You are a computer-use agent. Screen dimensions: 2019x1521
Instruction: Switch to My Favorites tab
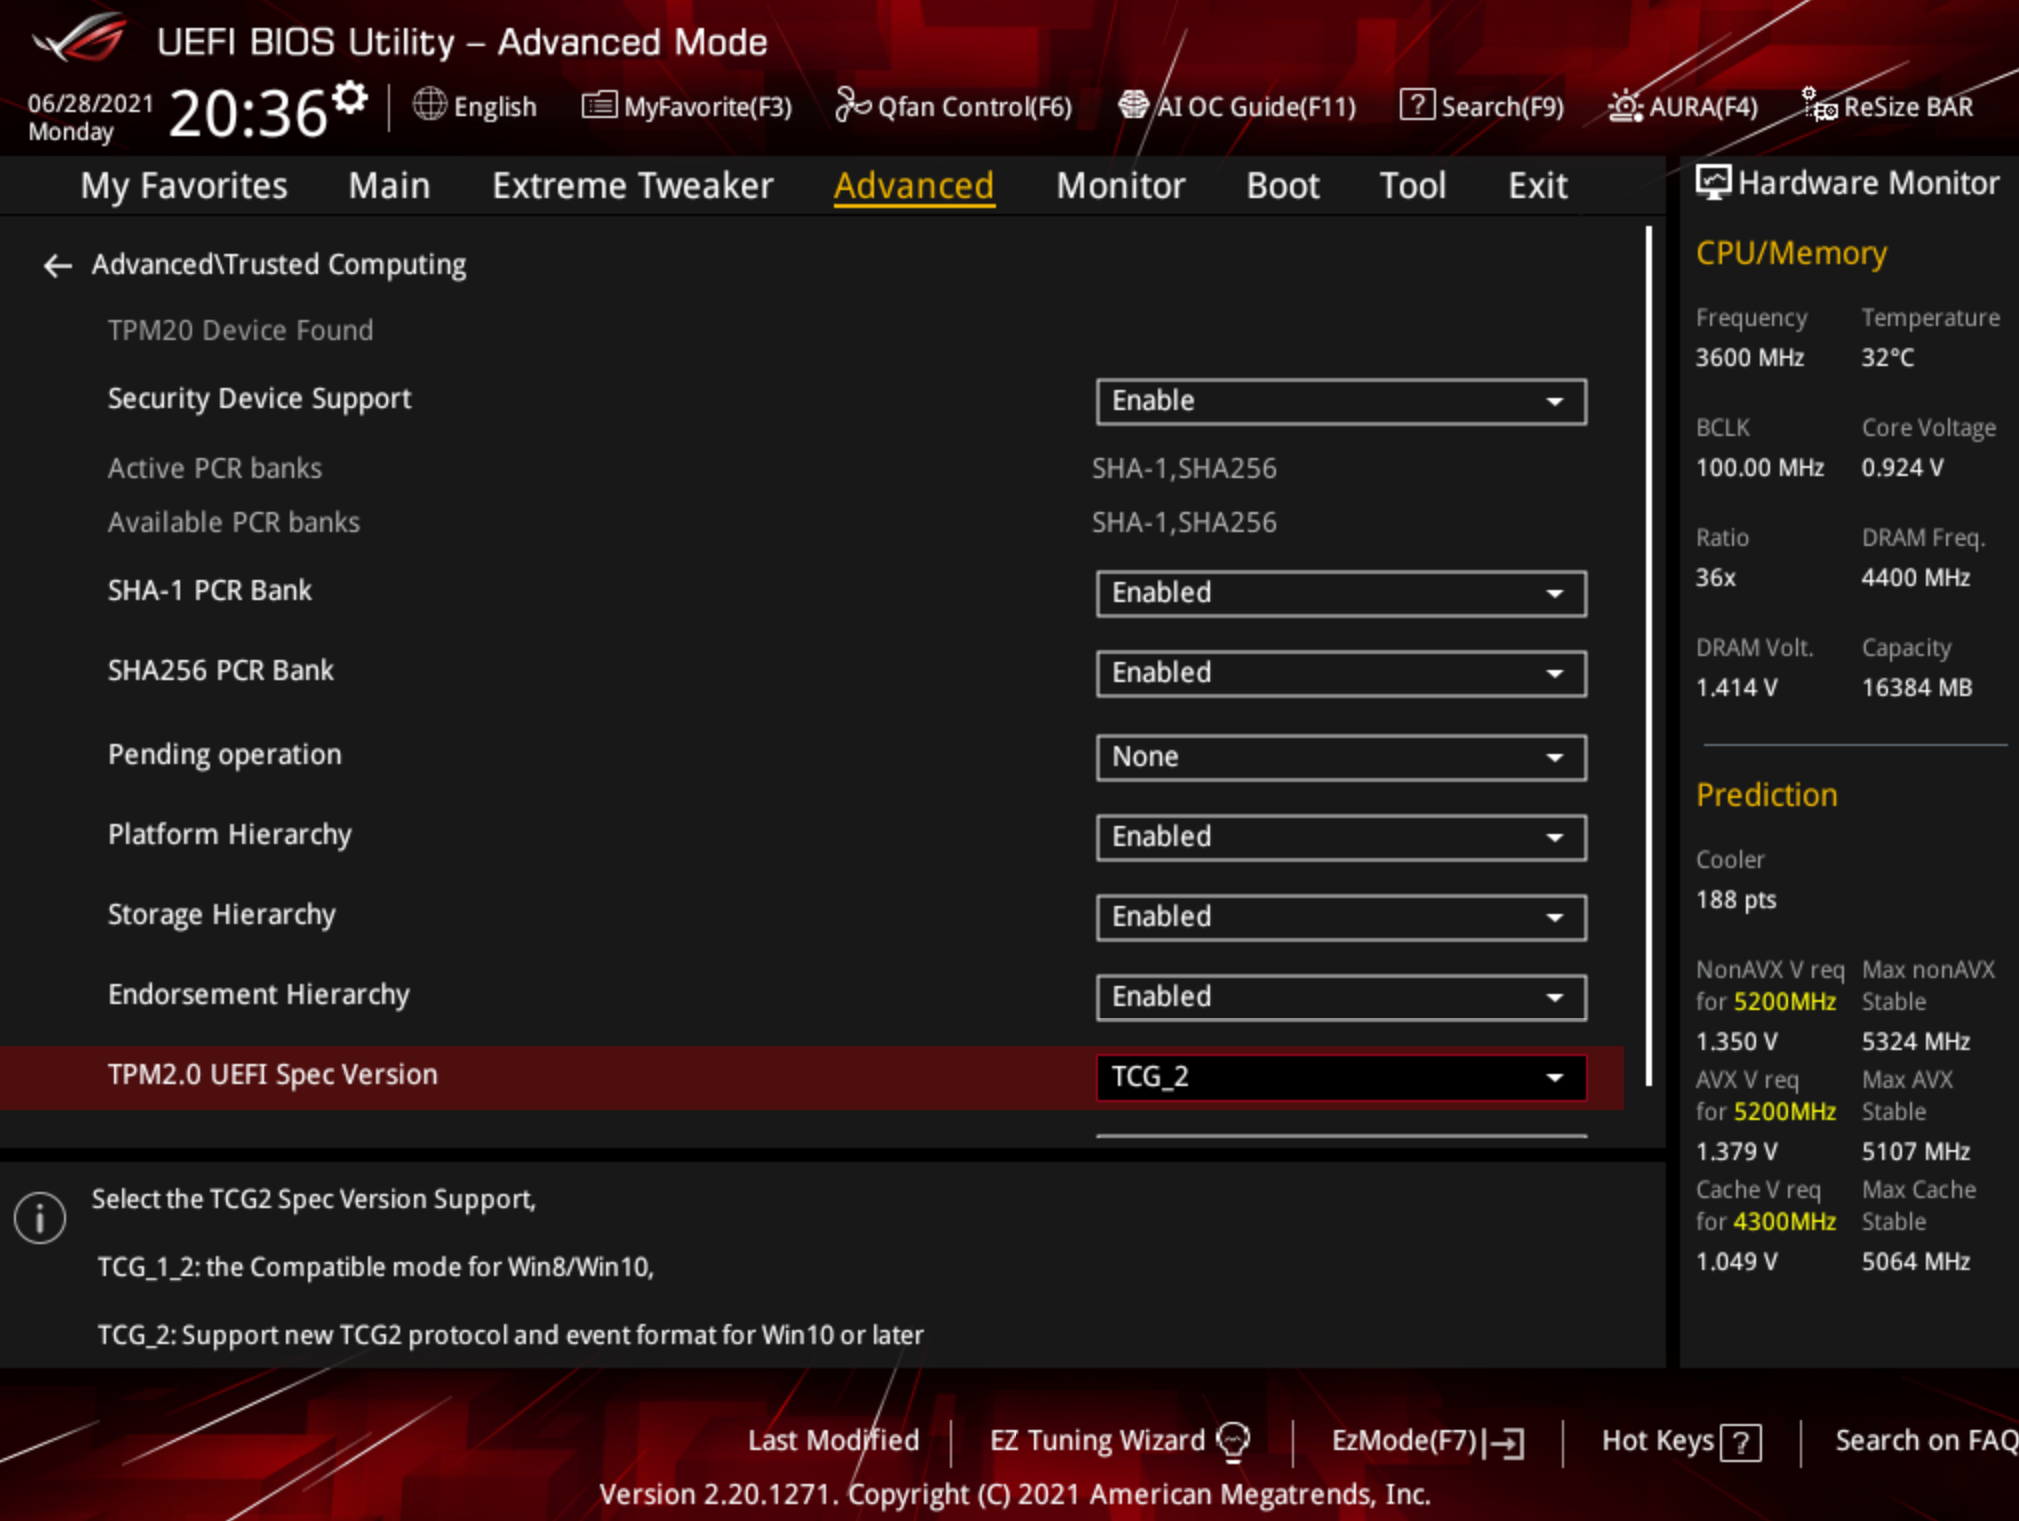tap(184, 186)
